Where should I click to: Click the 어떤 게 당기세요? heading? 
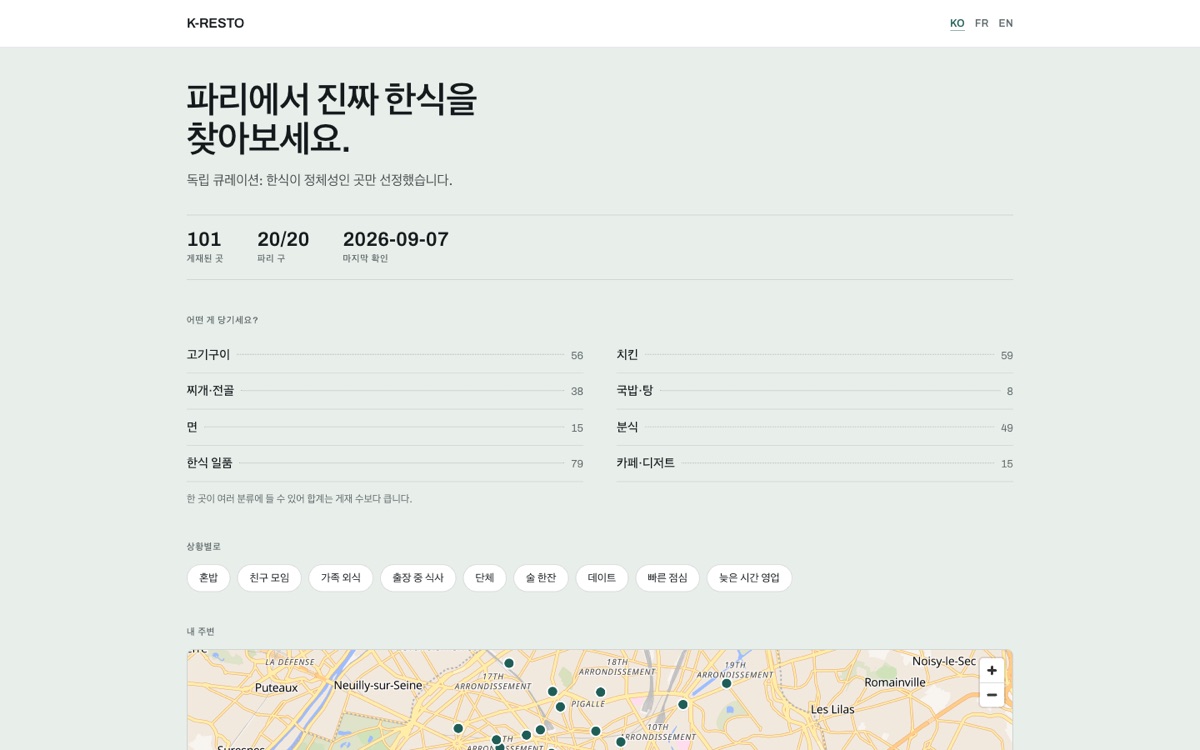[222, 320]
